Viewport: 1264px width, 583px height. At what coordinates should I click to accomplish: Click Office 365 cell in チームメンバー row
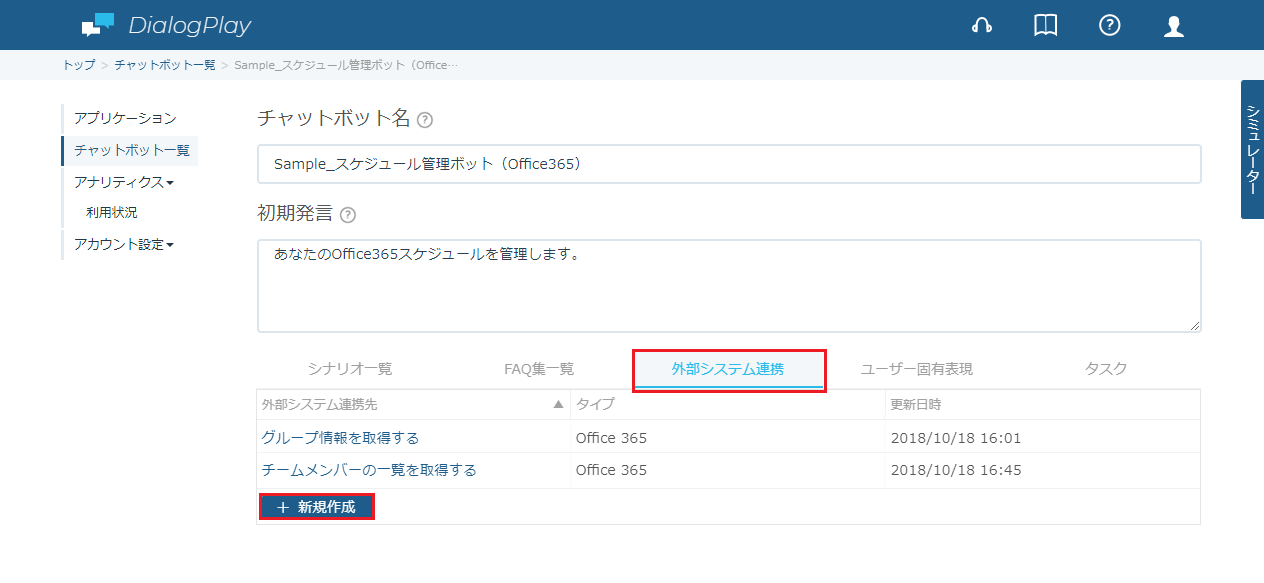pyautogui.click(x=611, y=470)
